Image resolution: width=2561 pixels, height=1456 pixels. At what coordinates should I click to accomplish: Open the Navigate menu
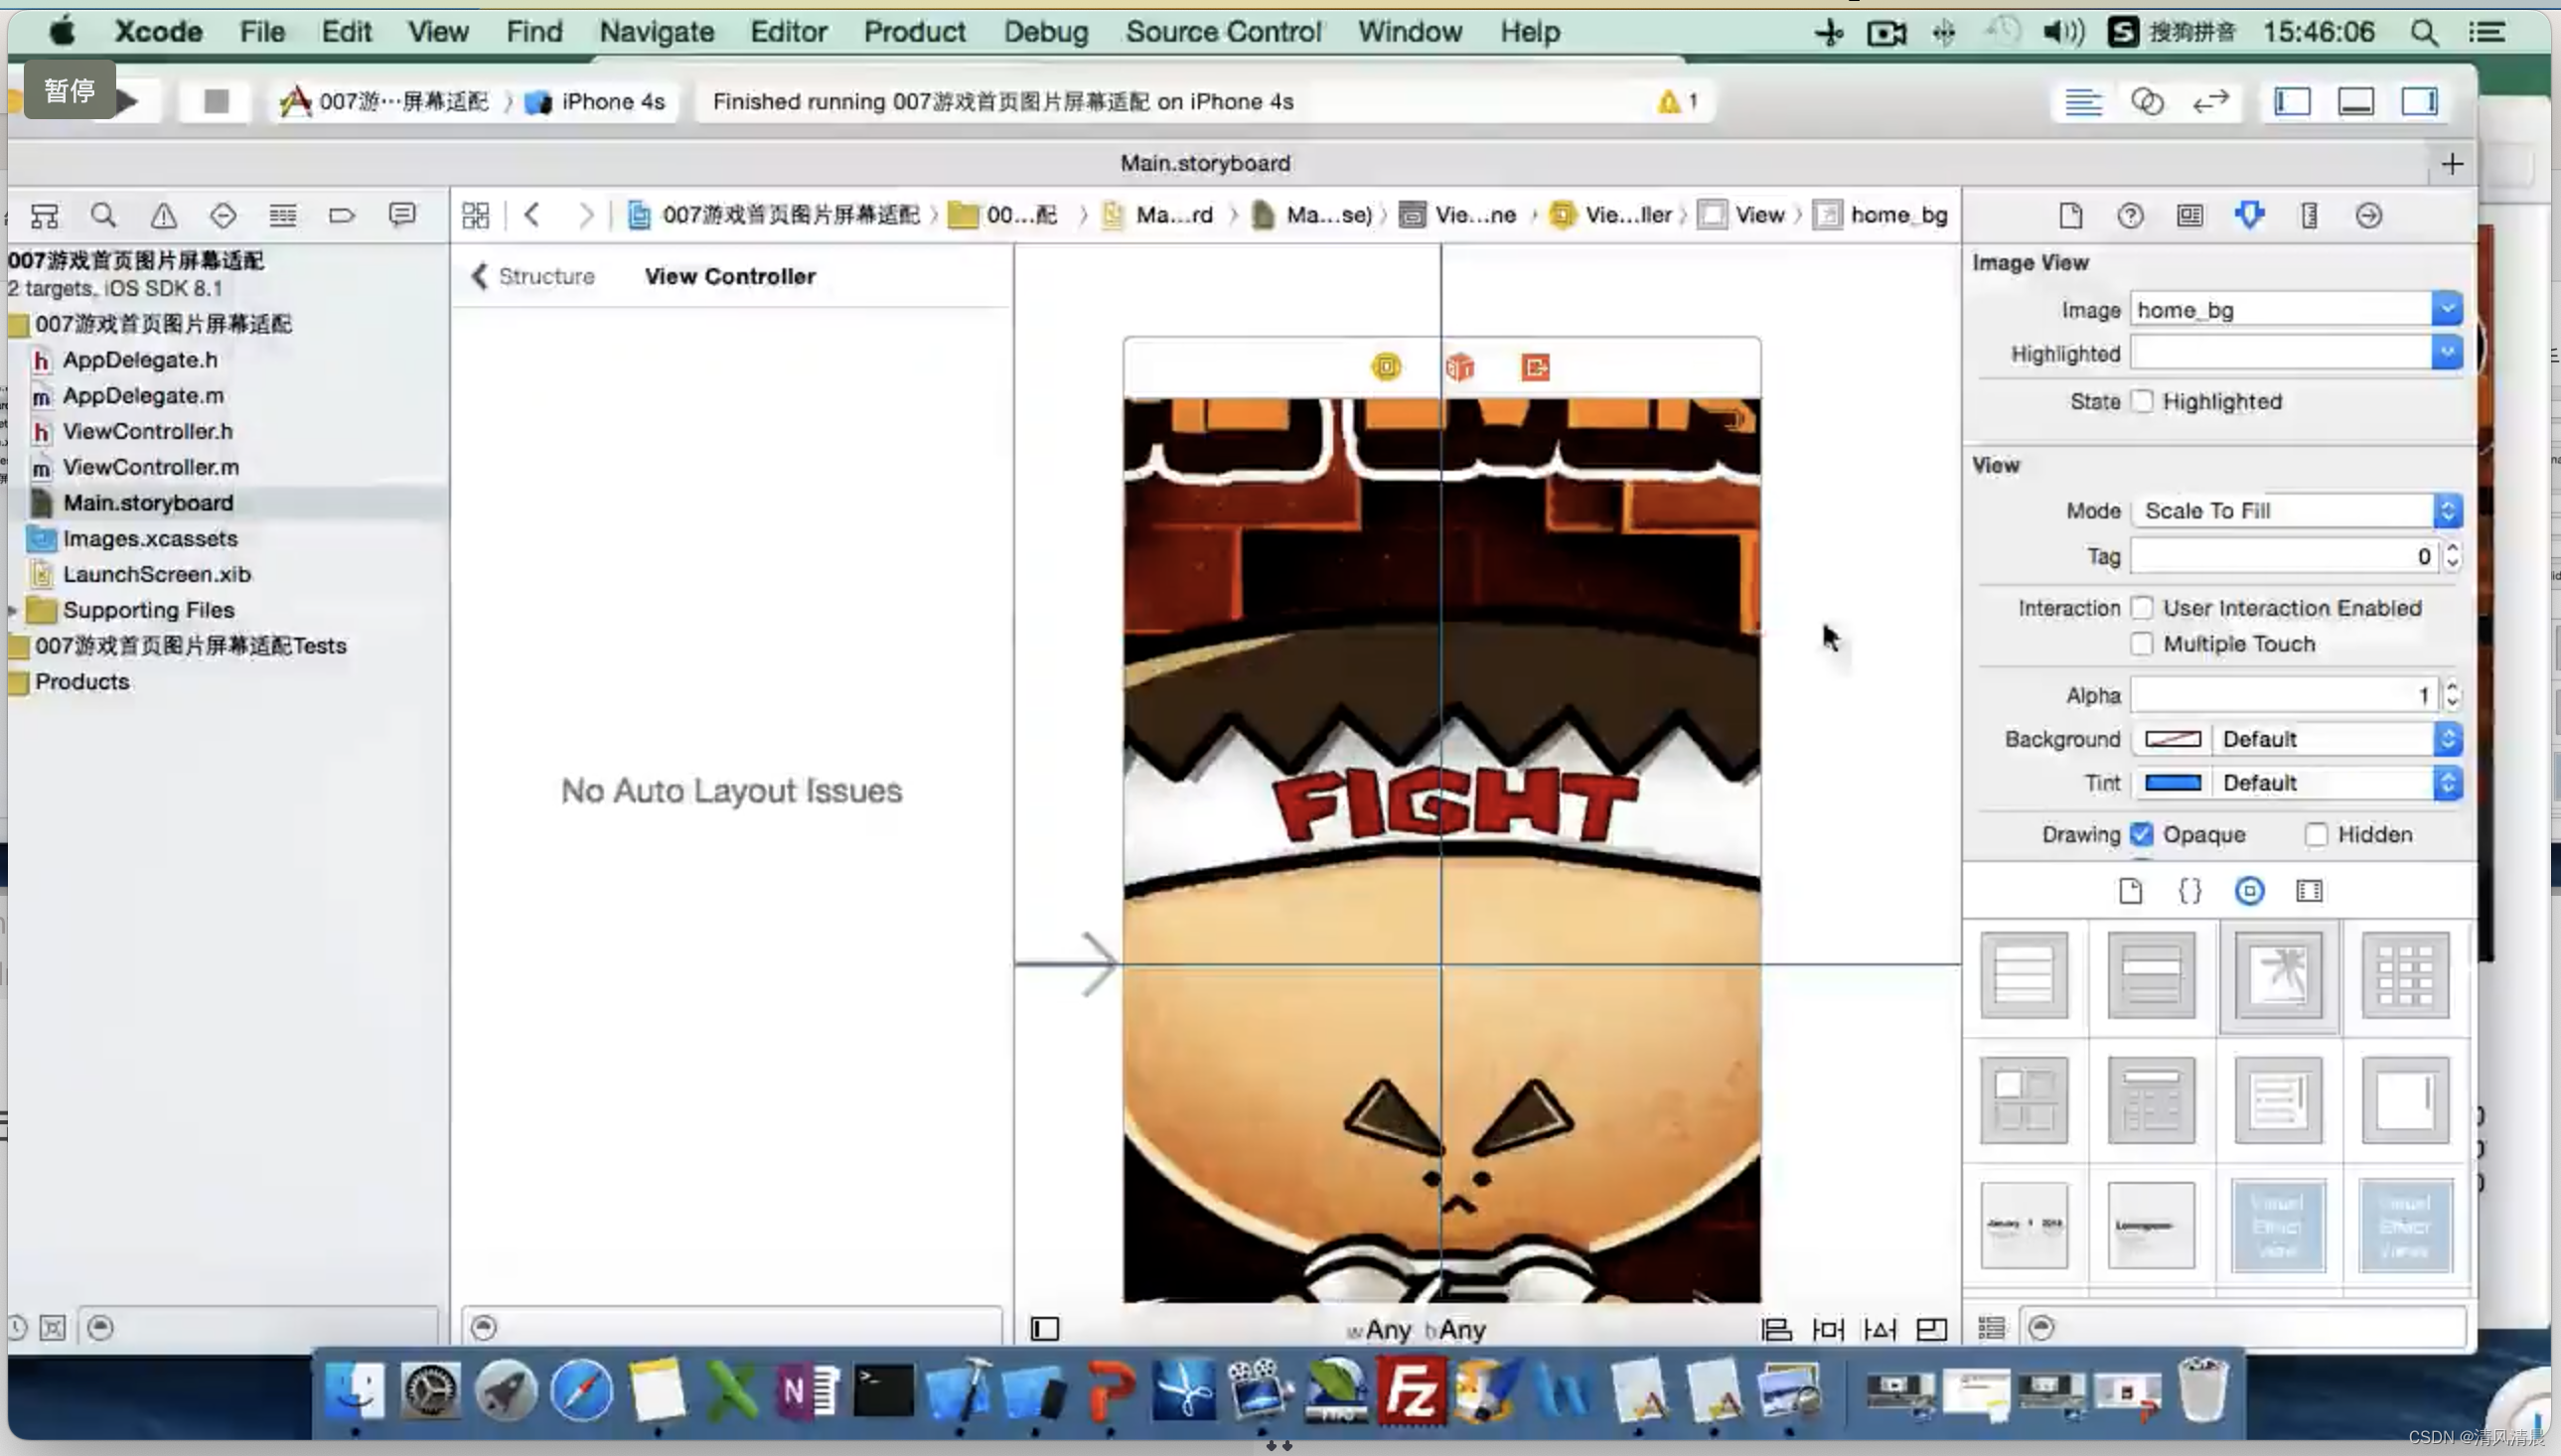(656, 32)
